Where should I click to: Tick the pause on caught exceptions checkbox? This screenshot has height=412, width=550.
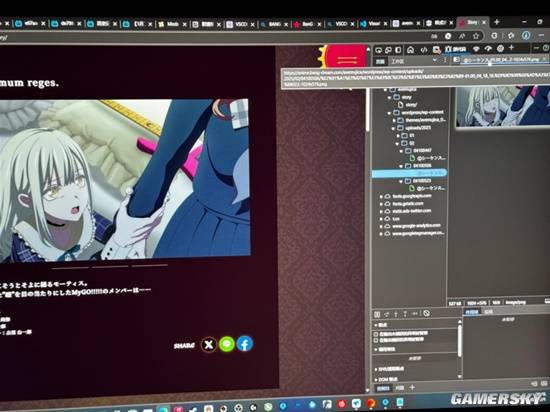(376, 340)
